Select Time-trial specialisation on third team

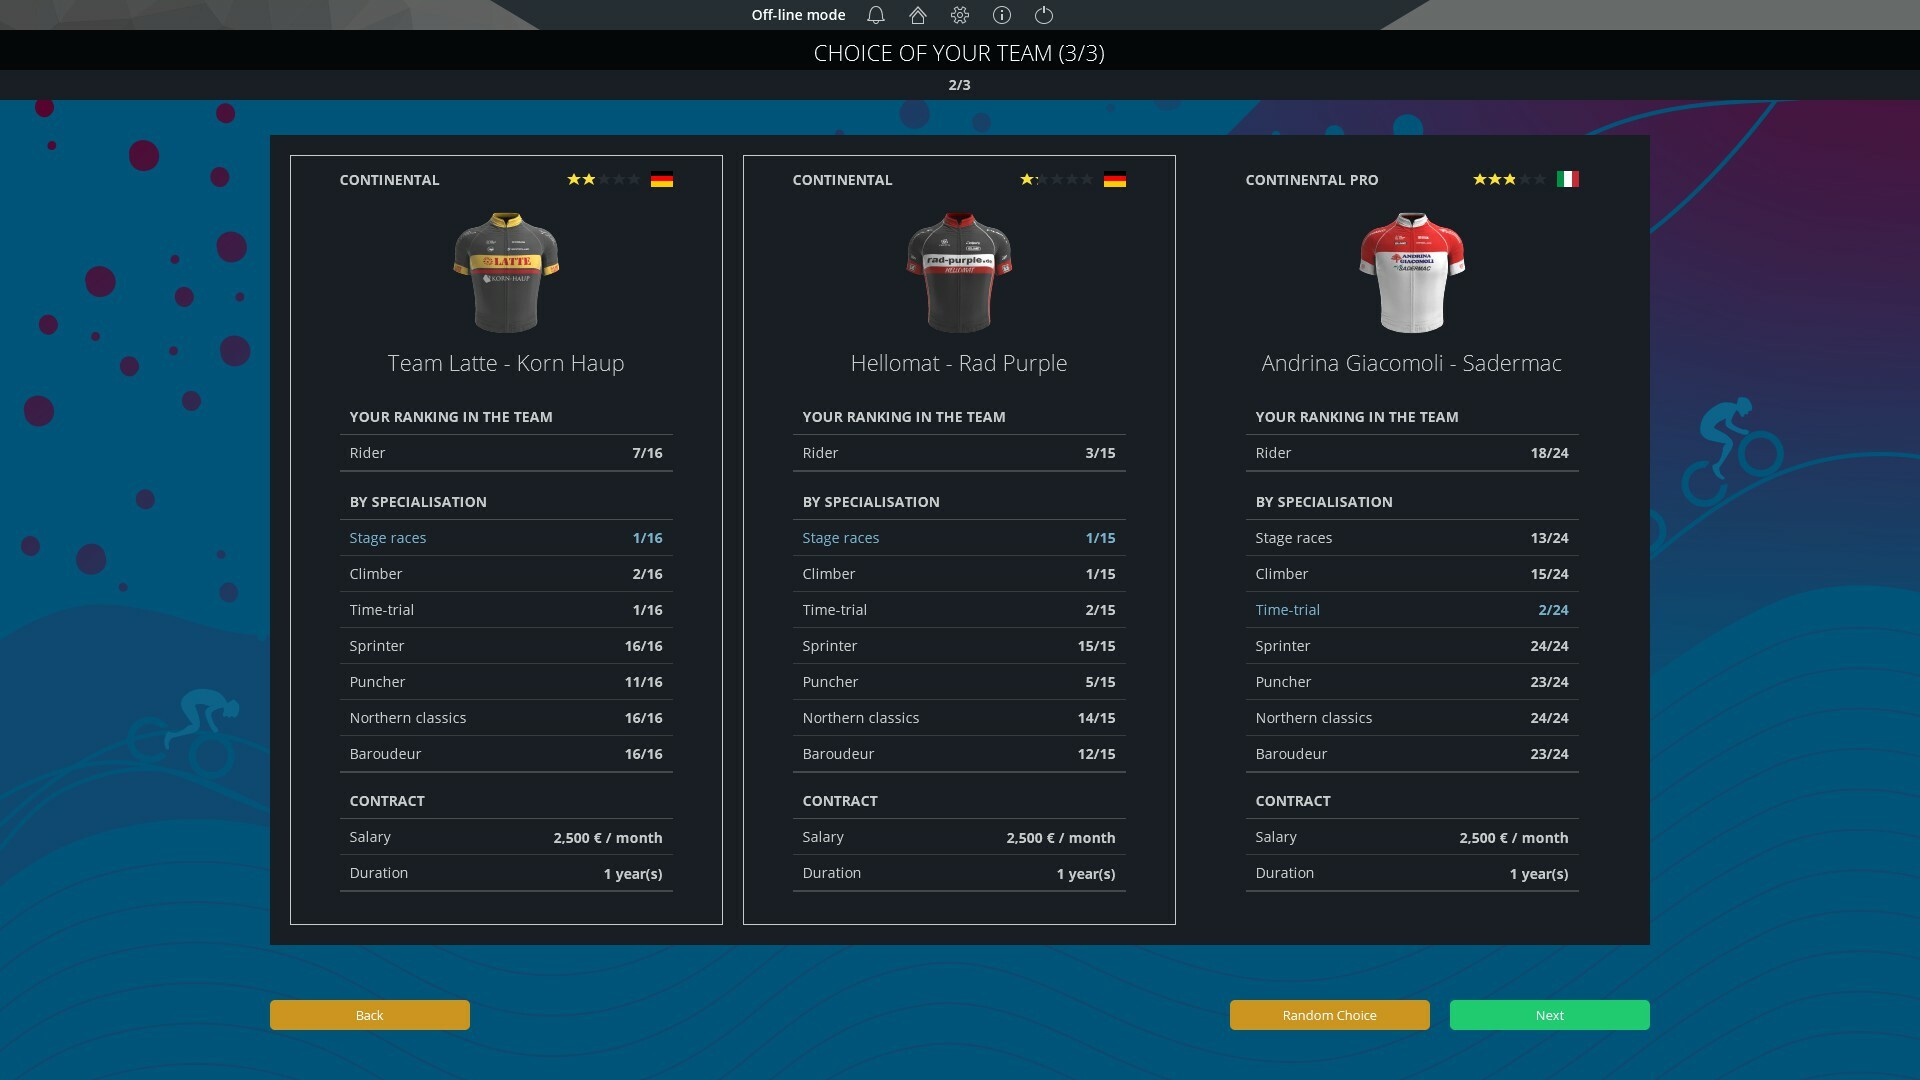(x=1287, y=609)
